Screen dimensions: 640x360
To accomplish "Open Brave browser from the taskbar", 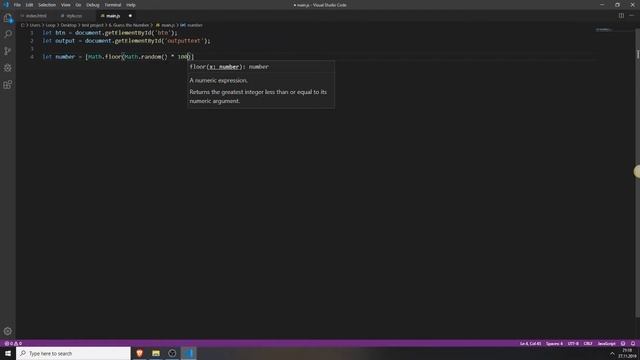I will point(140,353).
